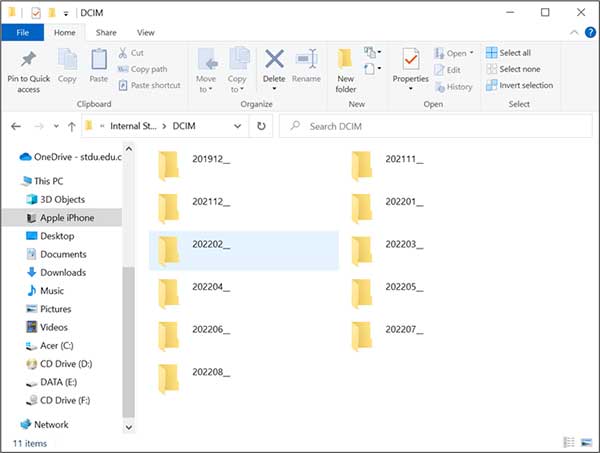
Task: Choose Paste shortcut in the ribbon
Action: [x=149, y=85]
